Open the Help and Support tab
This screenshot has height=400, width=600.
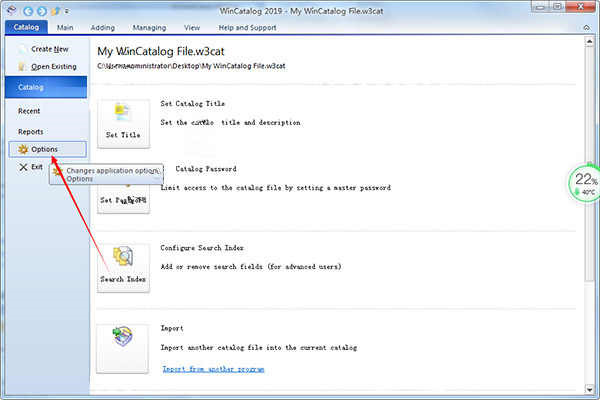tap(247, 28)
